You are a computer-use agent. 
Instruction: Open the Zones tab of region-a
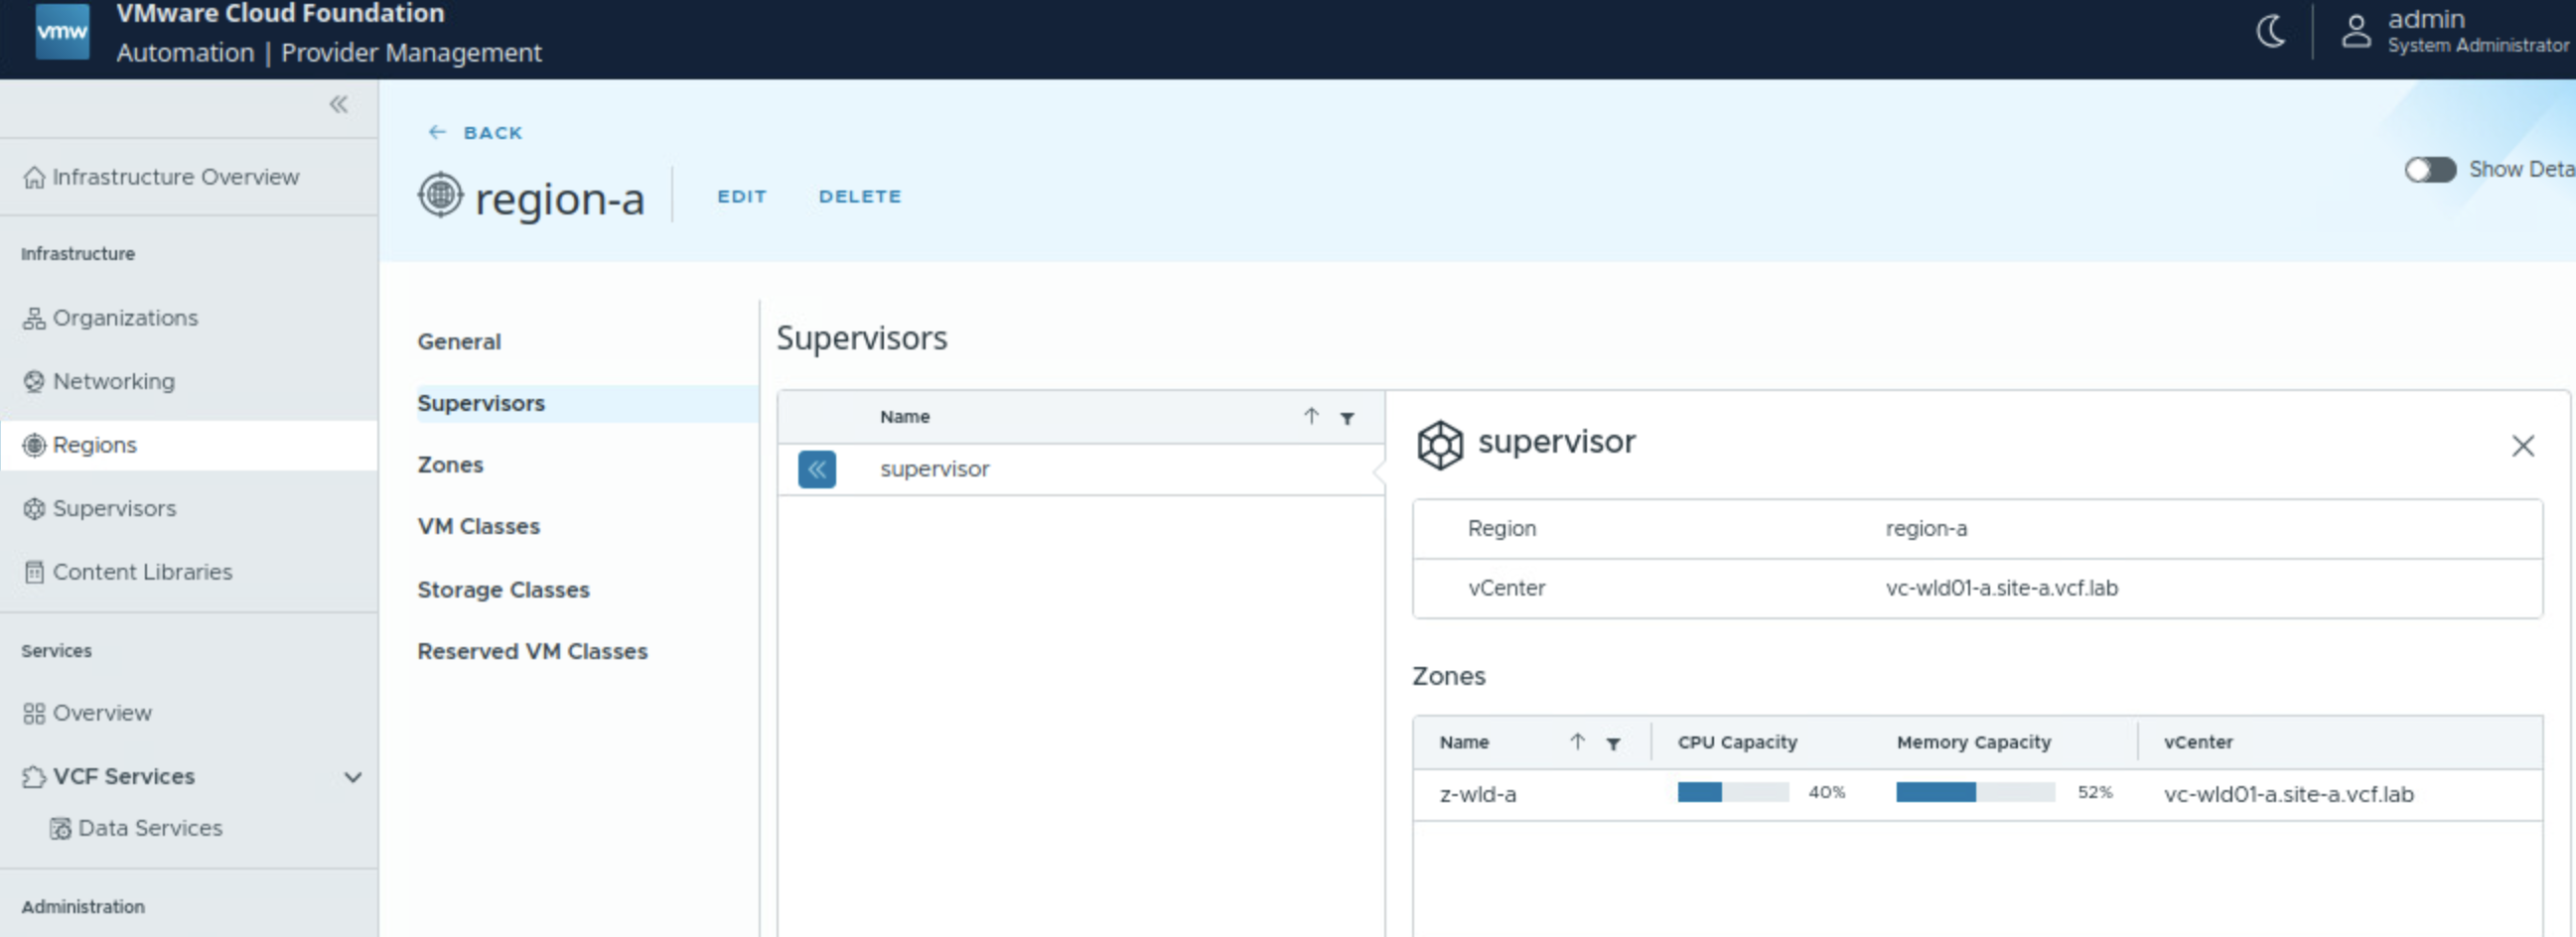coord(450,465)
